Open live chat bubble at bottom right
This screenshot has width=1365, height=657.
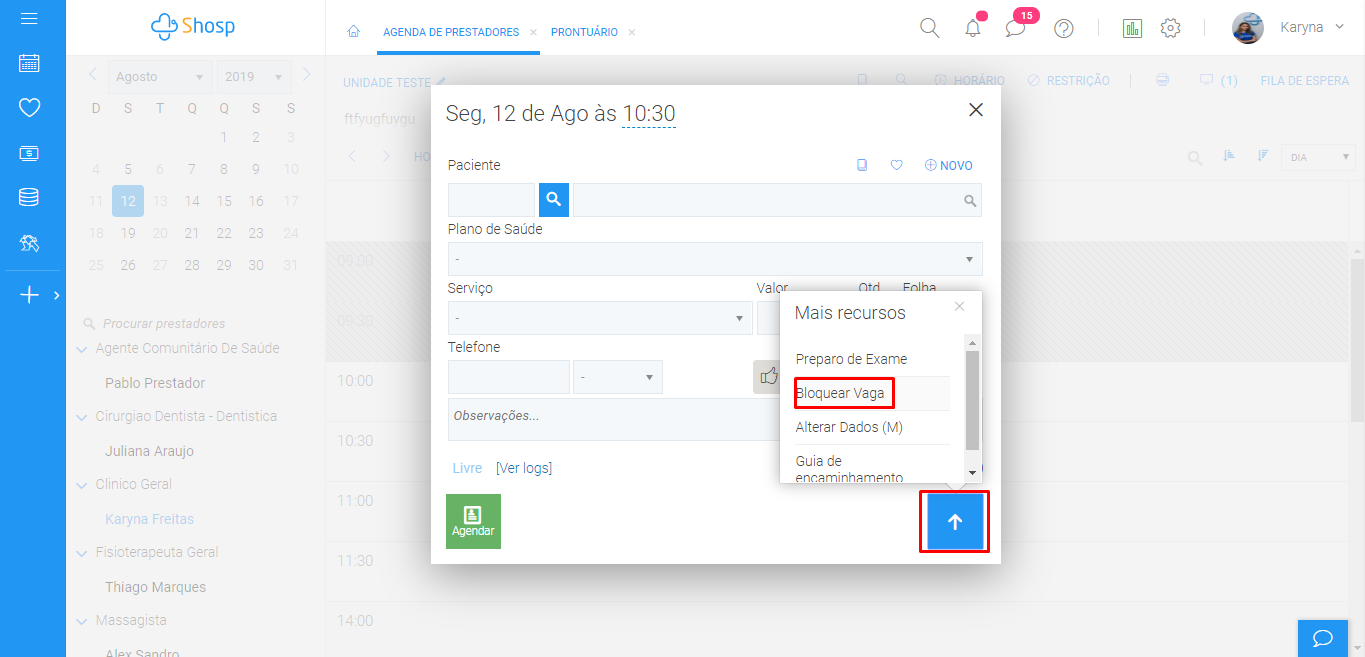point(1323,638)
